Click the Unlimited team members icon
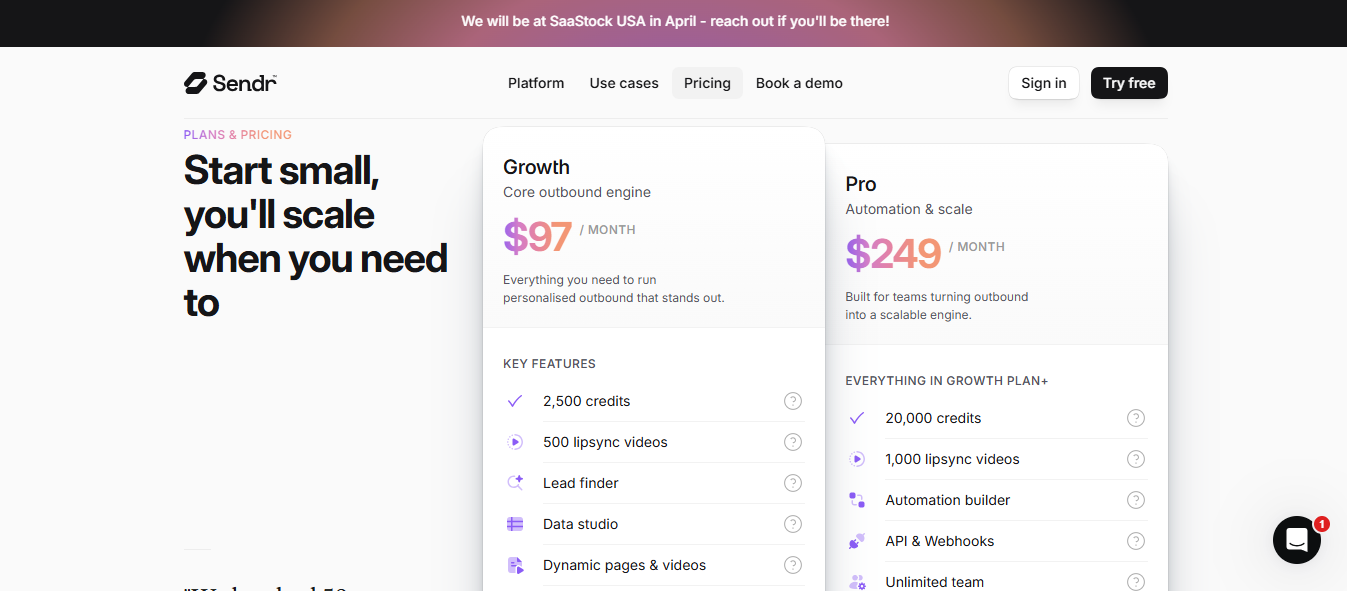Viewport: 1347px width, 591px height. point(857,581)
